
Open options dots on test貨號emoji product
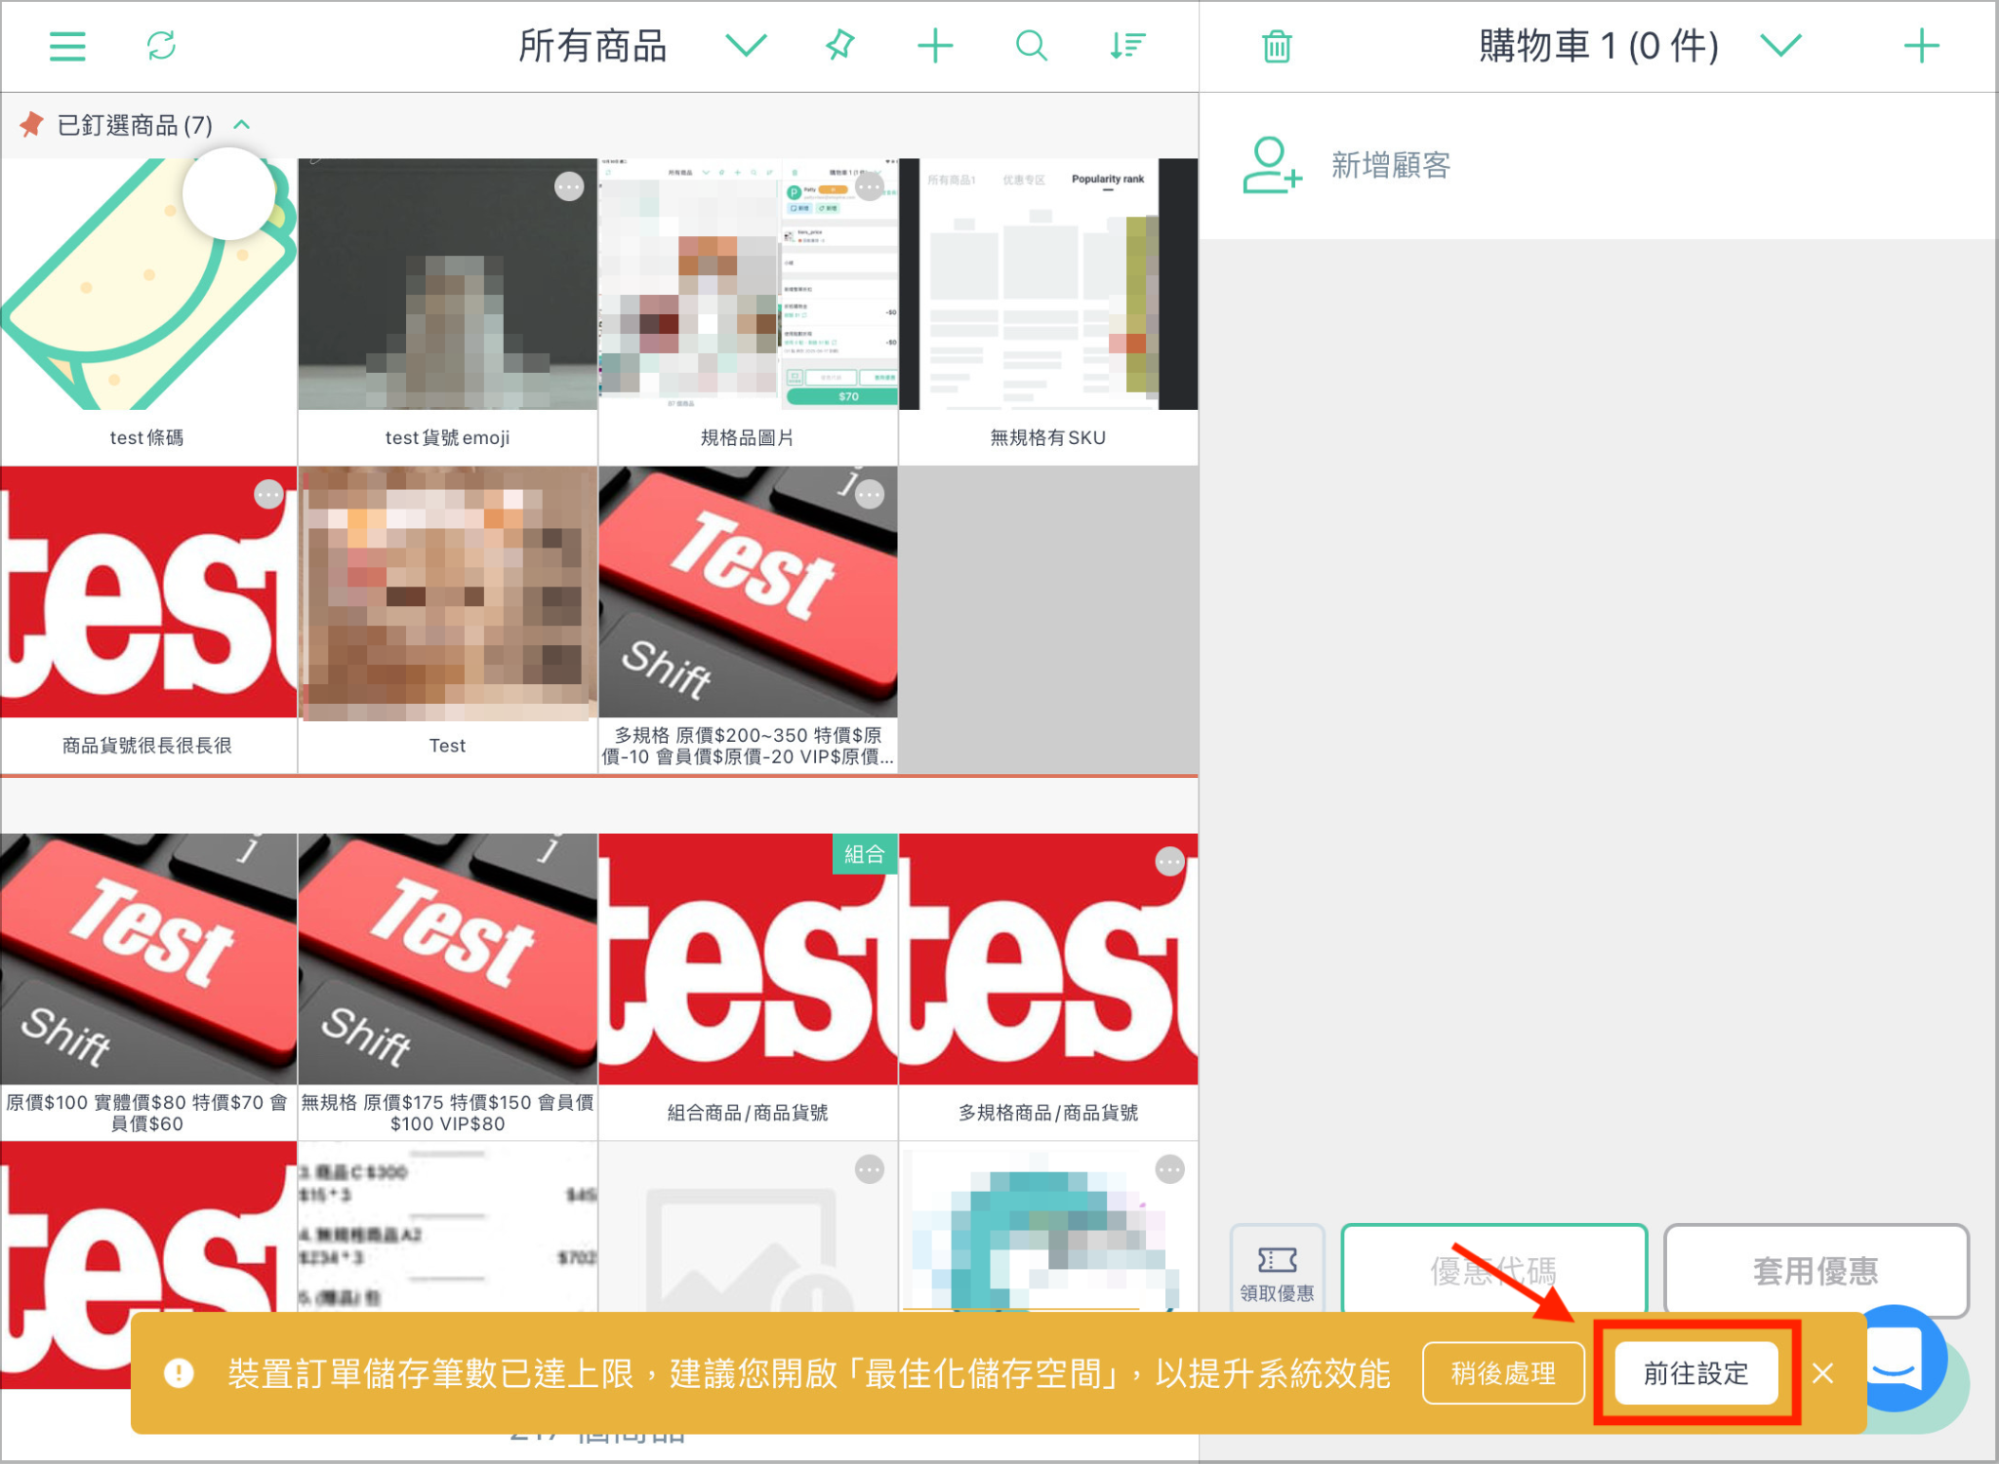pyautogui.click(x=569, y=187)
